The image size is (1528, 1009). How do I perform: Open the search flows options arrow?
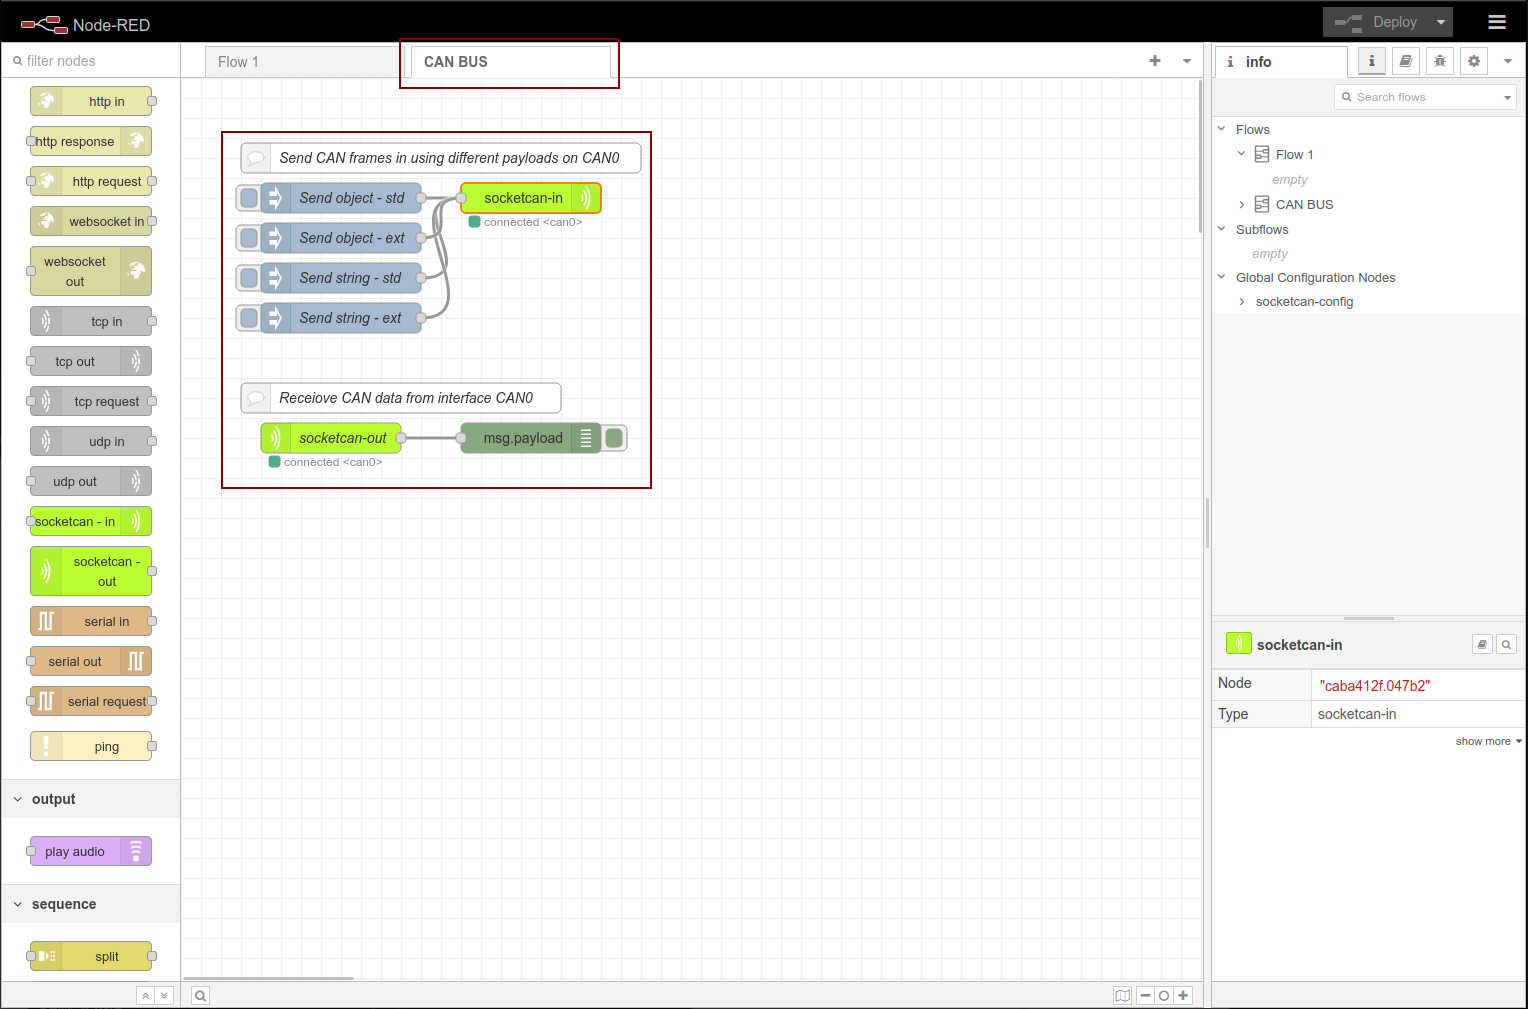coord(1507,97)
